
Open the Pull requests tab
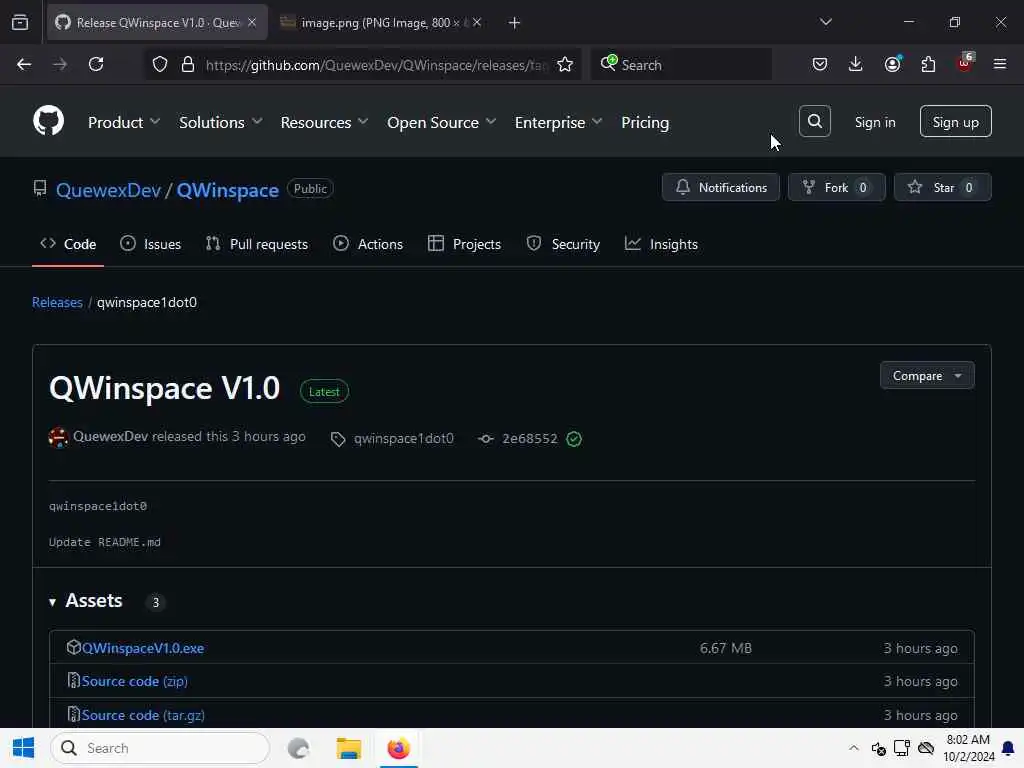(257, 244)
